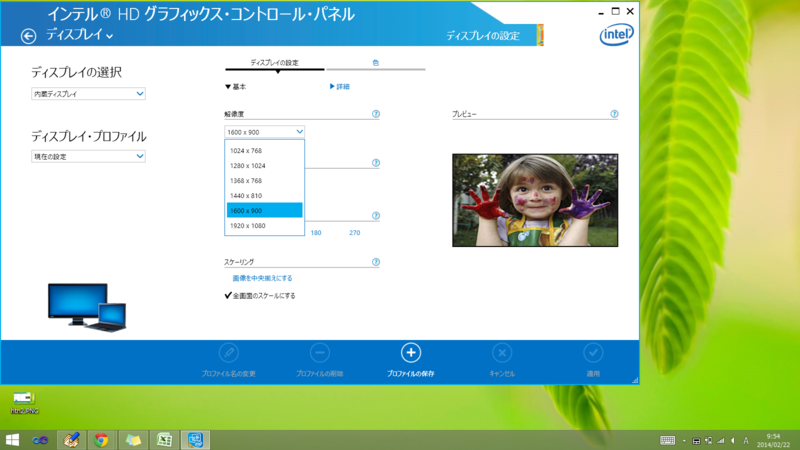Viewport: 800px width, 450px height.
Task: Click the Intel logo
Action: [616, 35]
